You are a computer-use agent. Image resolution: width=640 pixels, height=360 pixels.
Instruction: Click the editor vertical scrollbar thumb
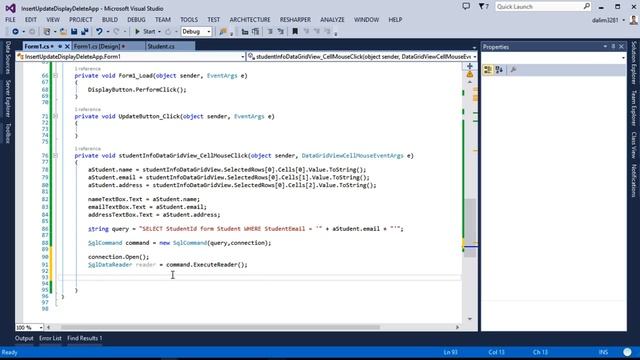470,228
